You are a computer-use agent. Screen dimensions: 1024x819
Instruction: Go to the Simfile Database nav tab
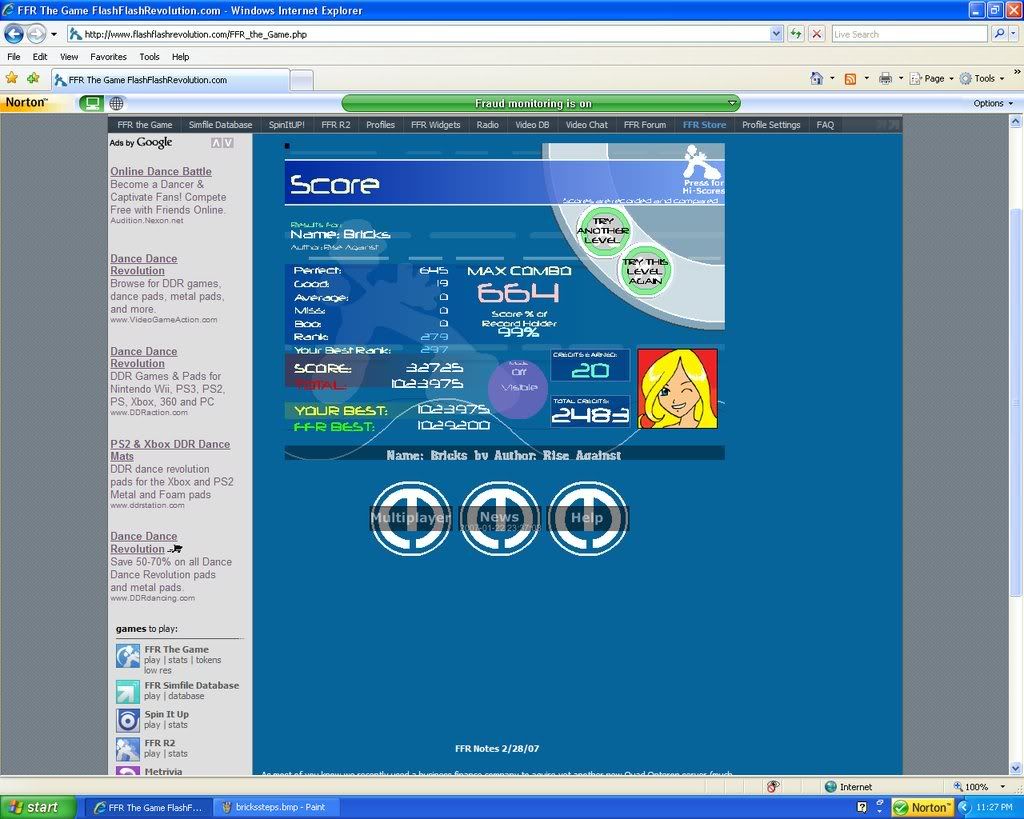(220, 125)
